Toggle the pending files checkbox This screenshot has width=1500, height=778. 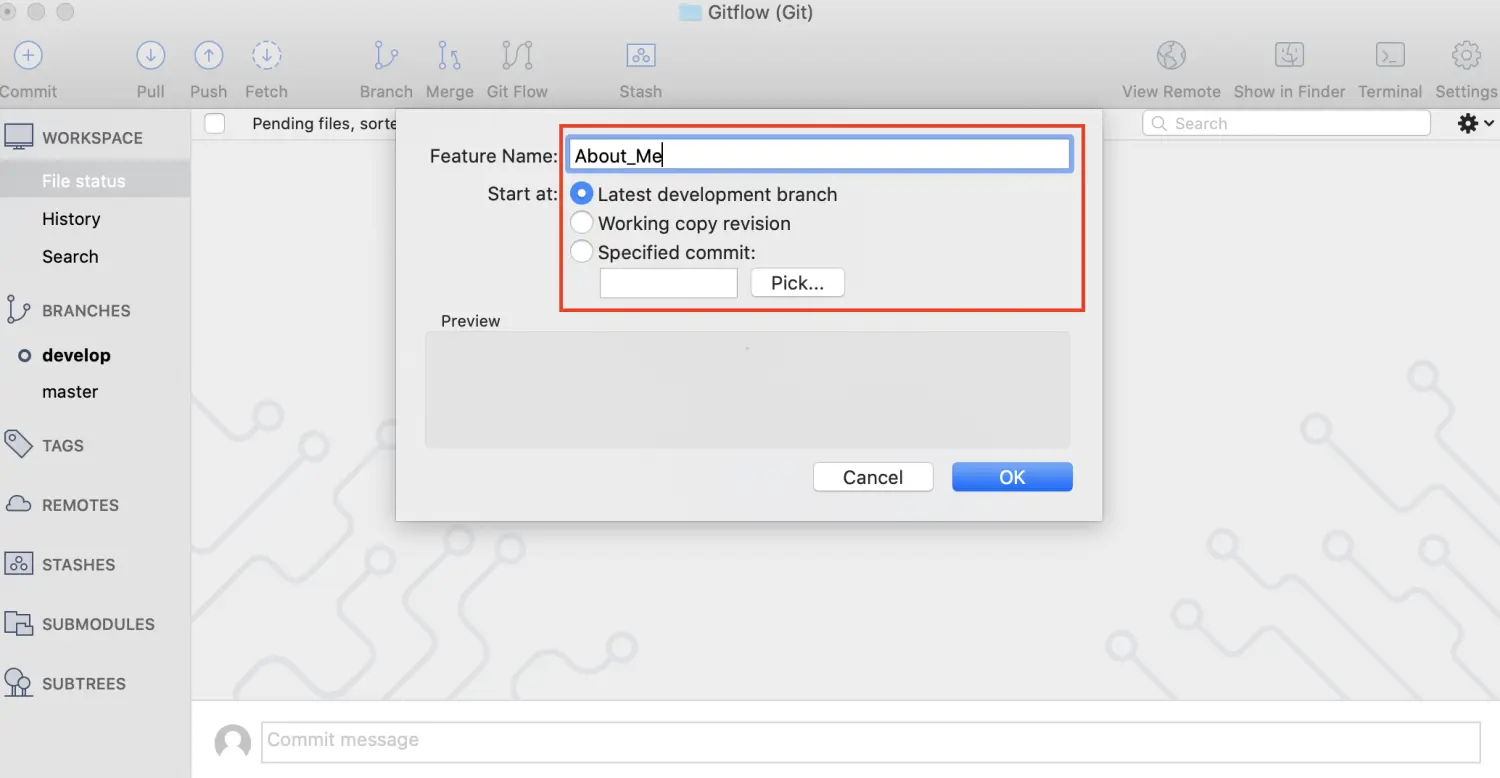click(214, 124)
